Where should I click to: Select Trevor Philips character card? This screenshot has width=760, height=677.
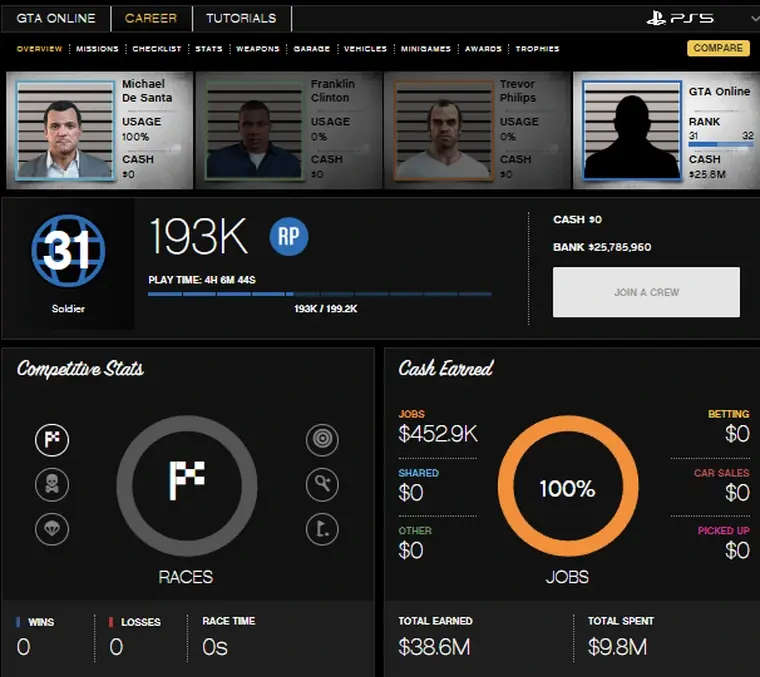[477, 130]
